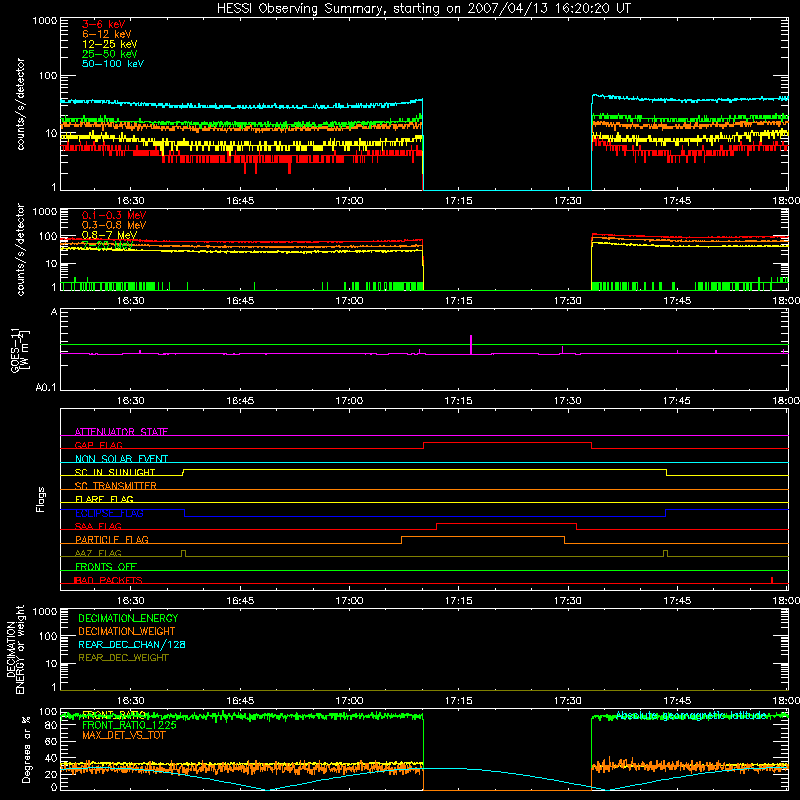Screen dimensions: 800x800
Task: Click the raised PARTICLE_FLAG segment
Action: click(483, 537)
